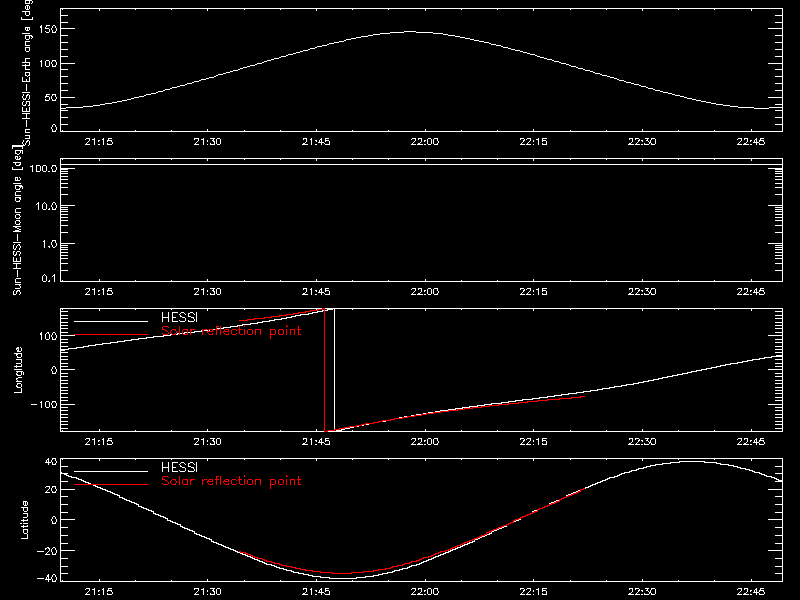This screenshot has height=600, width=800.
Task: Click 22:45 time label under Latitude plot
Action: pyautogui.click(x=751, y=592)
